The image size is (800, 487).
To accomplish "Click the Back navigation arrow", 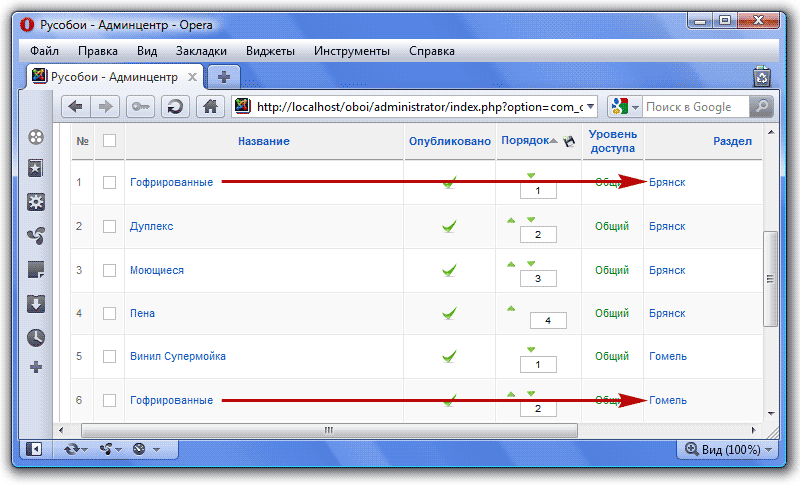I will (x=76, y=107).
